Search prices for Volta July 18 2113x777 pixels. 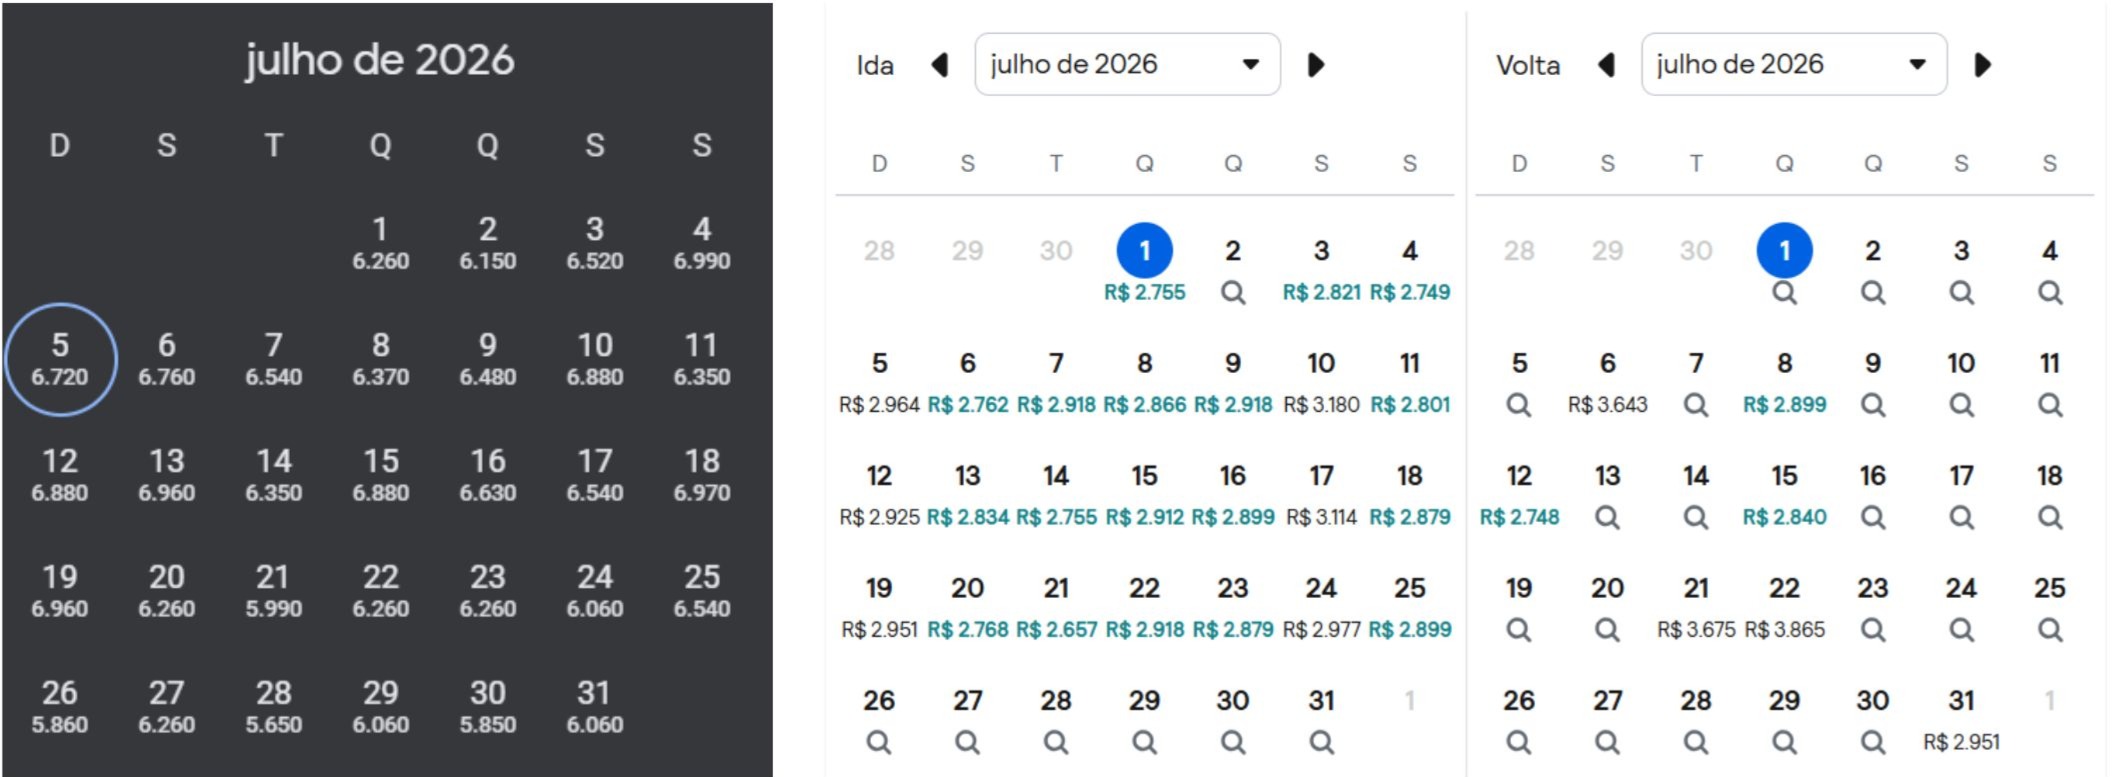click(x=2049, y=517)
